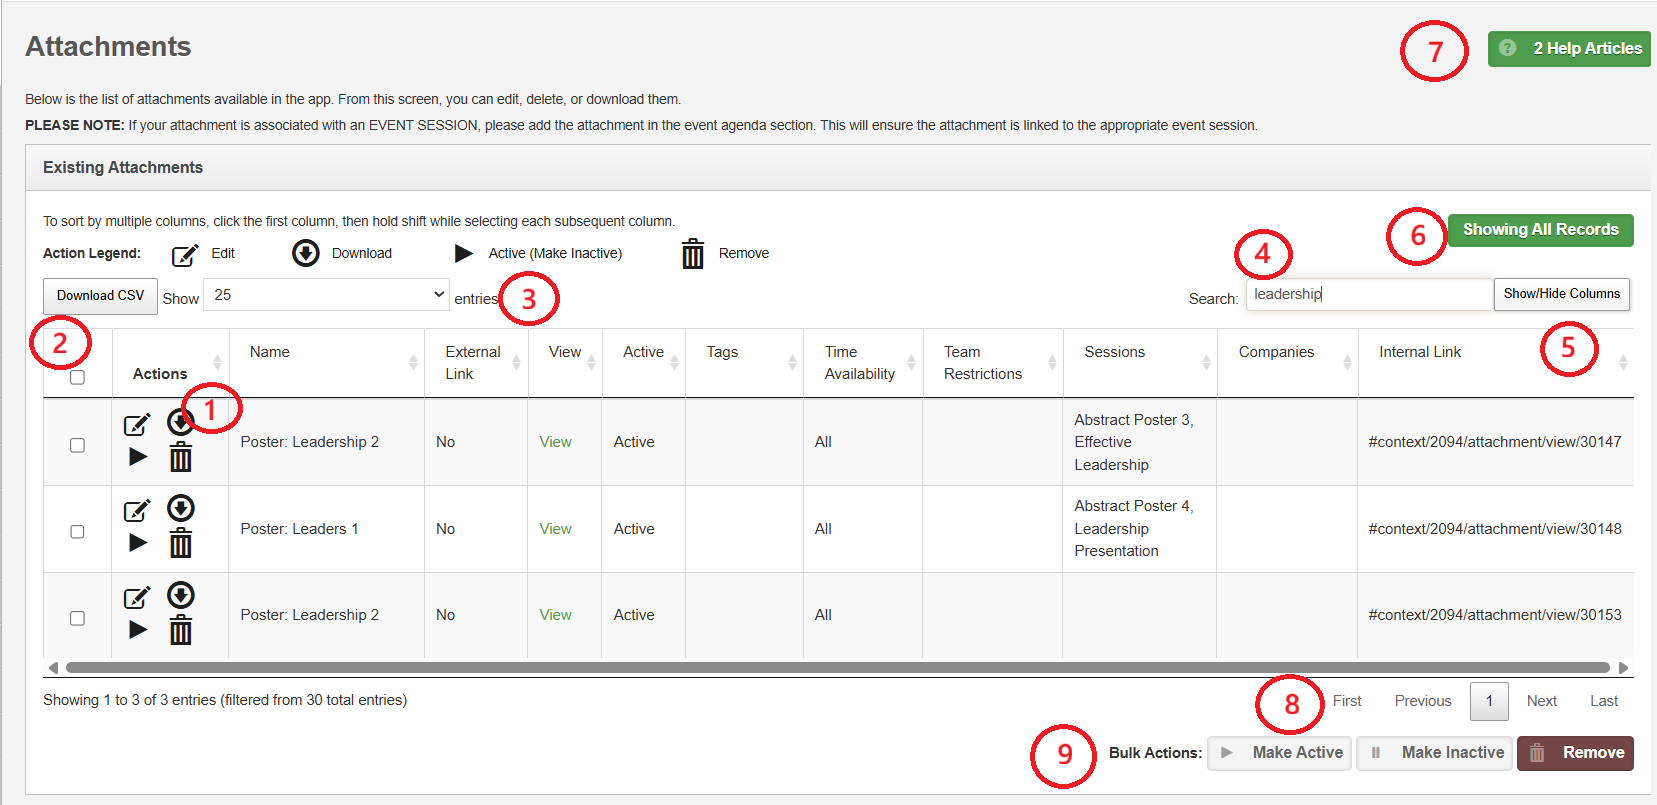Click into the Search input field
This screenshot has height=805, width=1657.
(1368, 294)
